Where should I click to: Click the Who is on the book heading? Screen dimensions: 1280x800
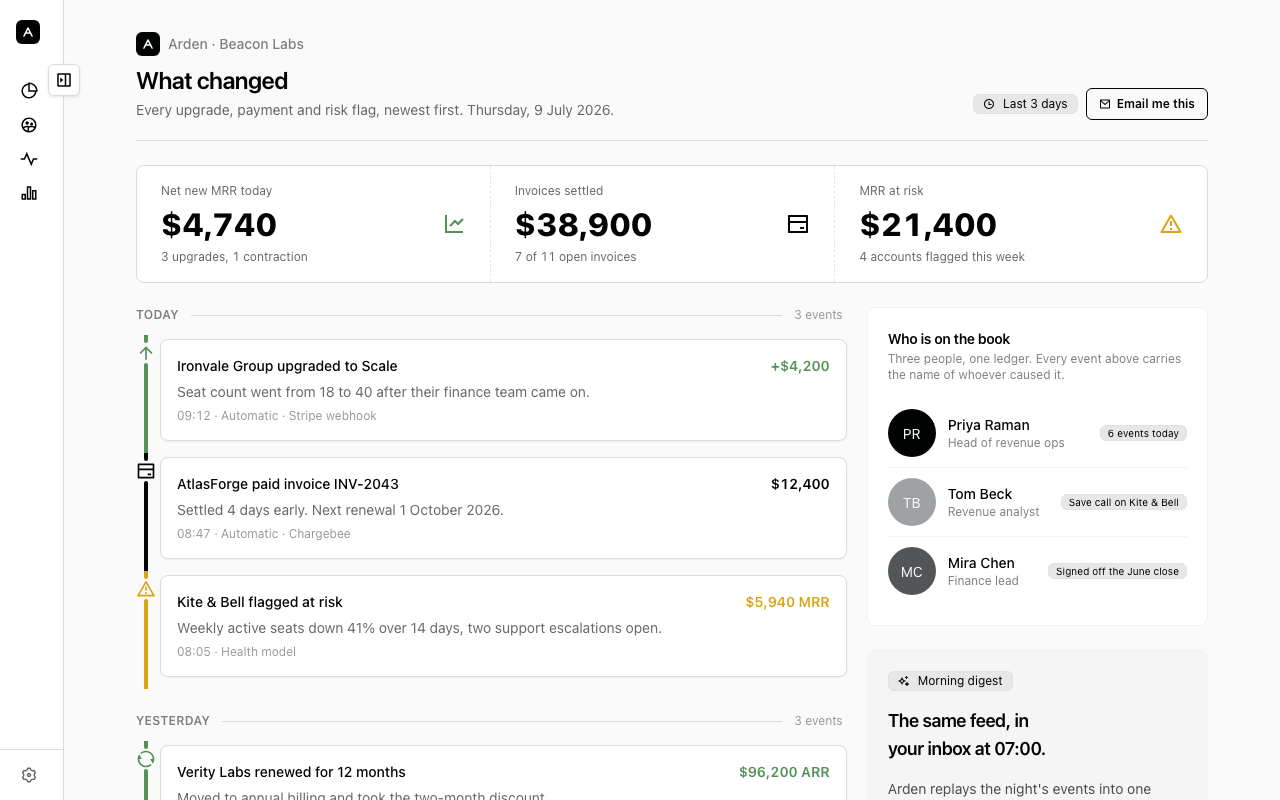coord(949,339)
